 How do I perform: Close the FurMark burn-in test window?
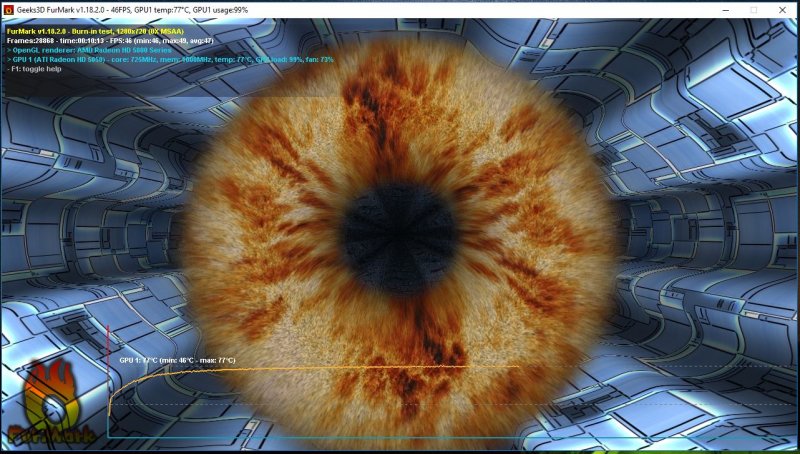pos(784,9)
